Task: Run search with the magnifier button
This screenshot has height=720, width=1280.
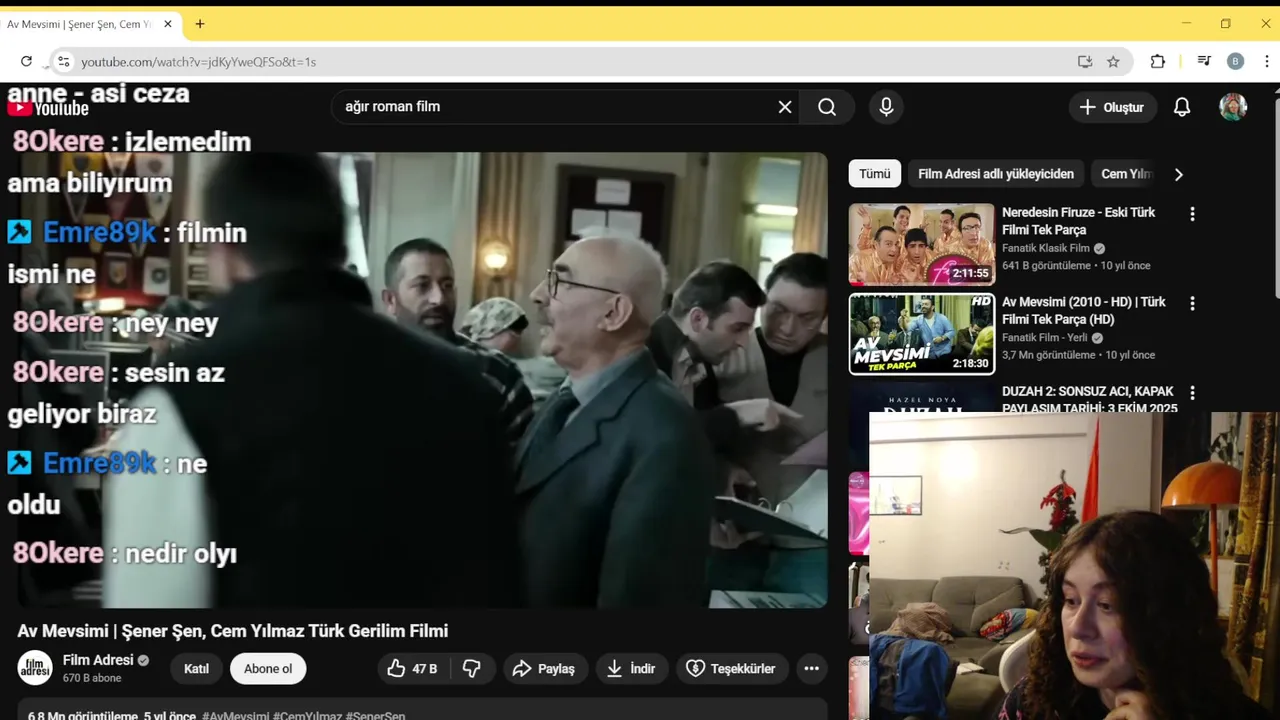Action: (x=827, y=107)
